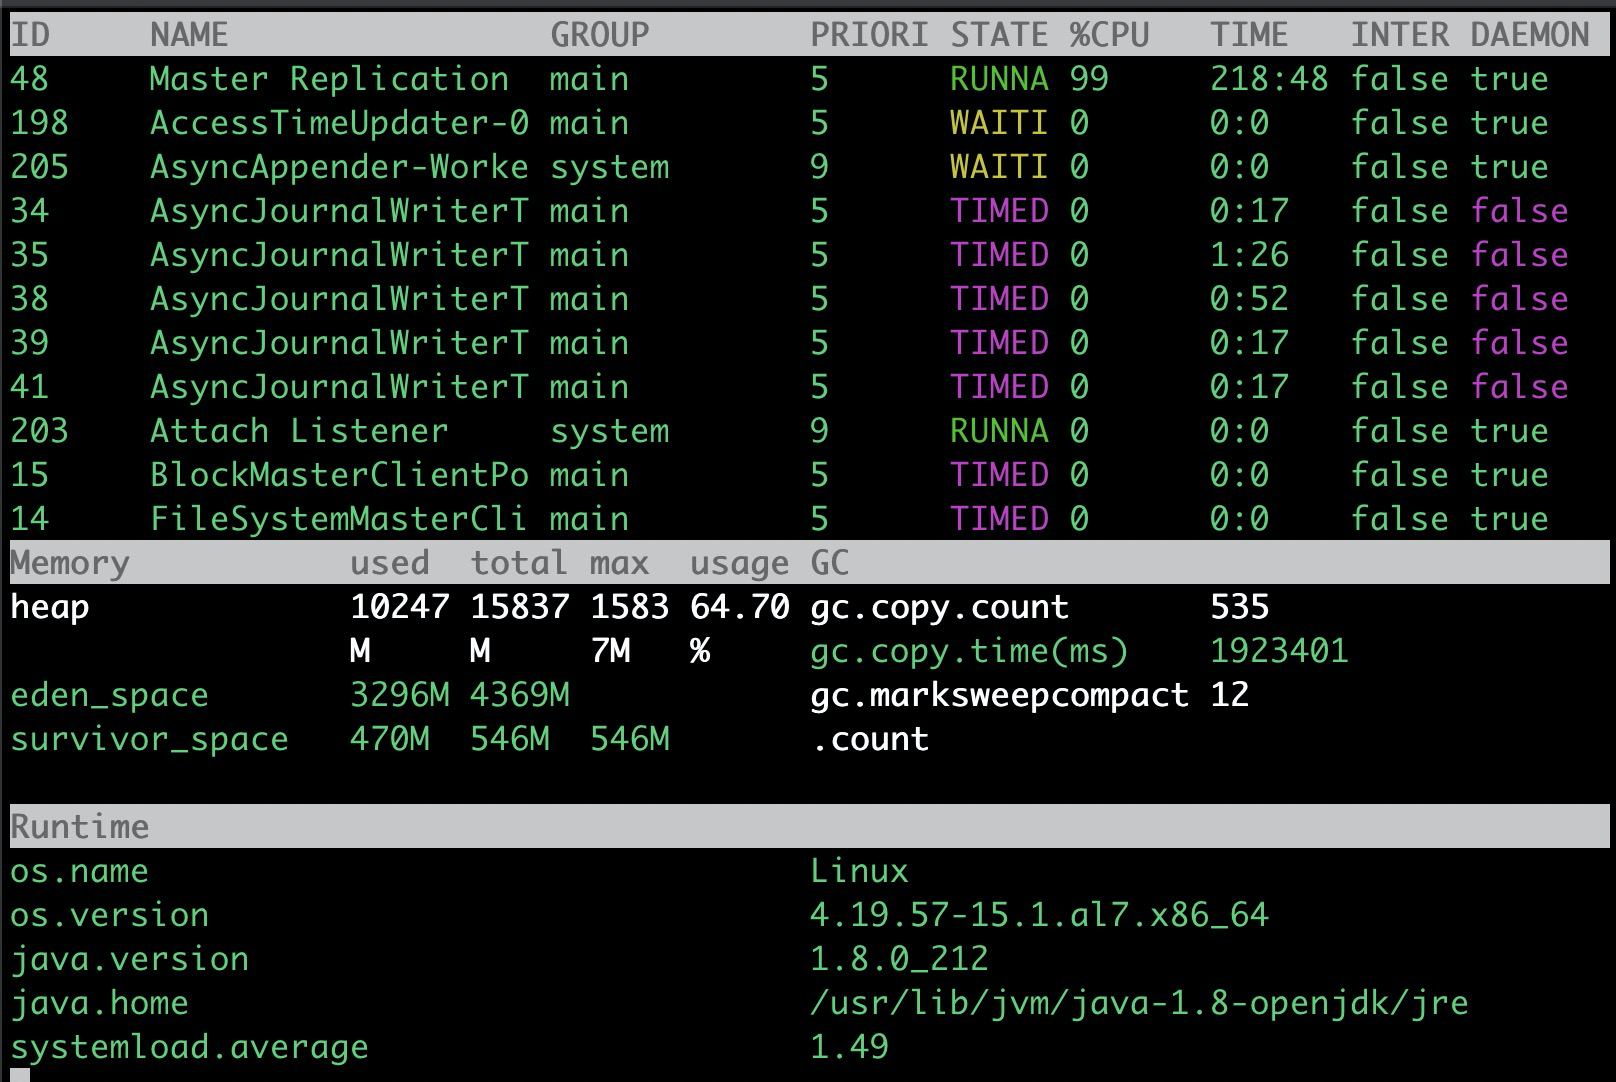This screenshot has width=1616, height=1082.
Task: Select the FileSystemMasterCli thread row
Action: point(339,518)
